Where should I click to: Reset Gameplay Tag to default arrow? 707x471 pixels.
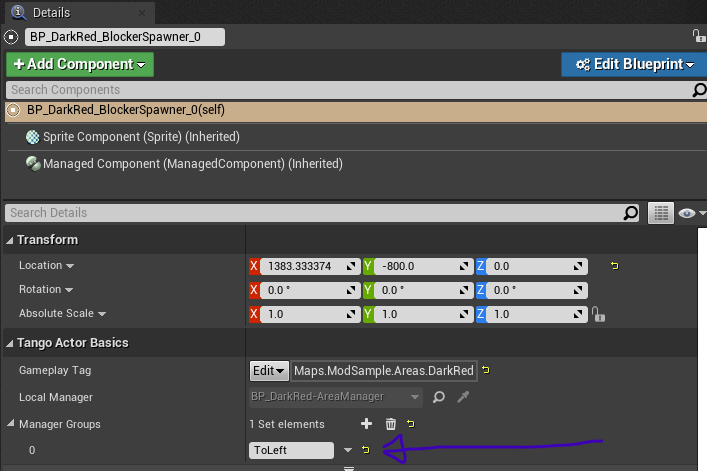[486, 370]
